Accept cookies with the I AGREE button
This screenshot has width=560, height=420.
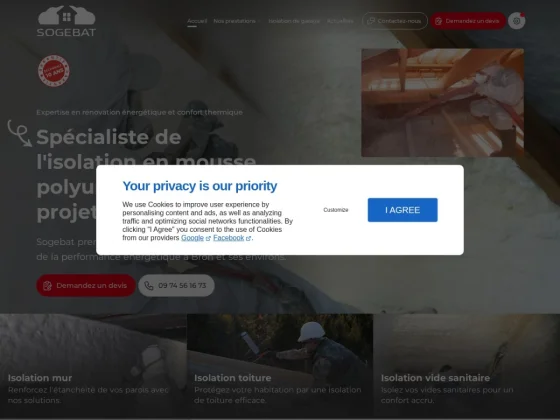(402, 210)
